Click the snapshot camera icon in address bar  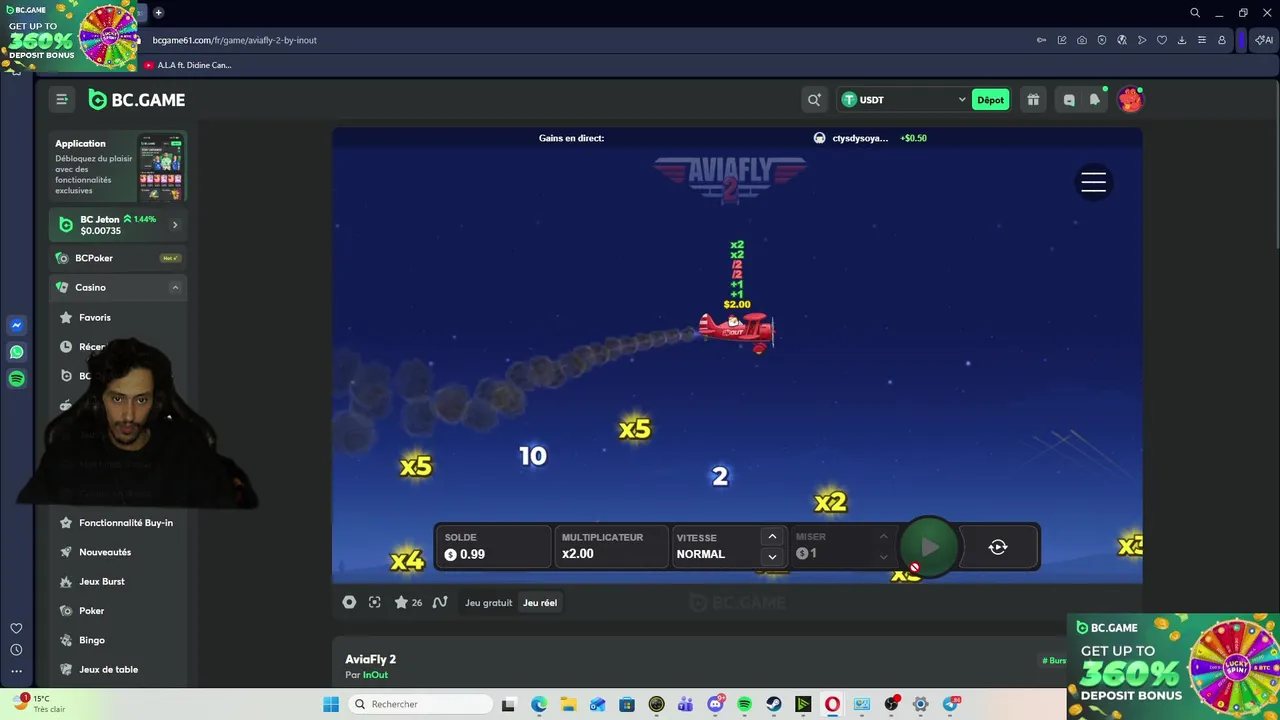pos(1082,40)
